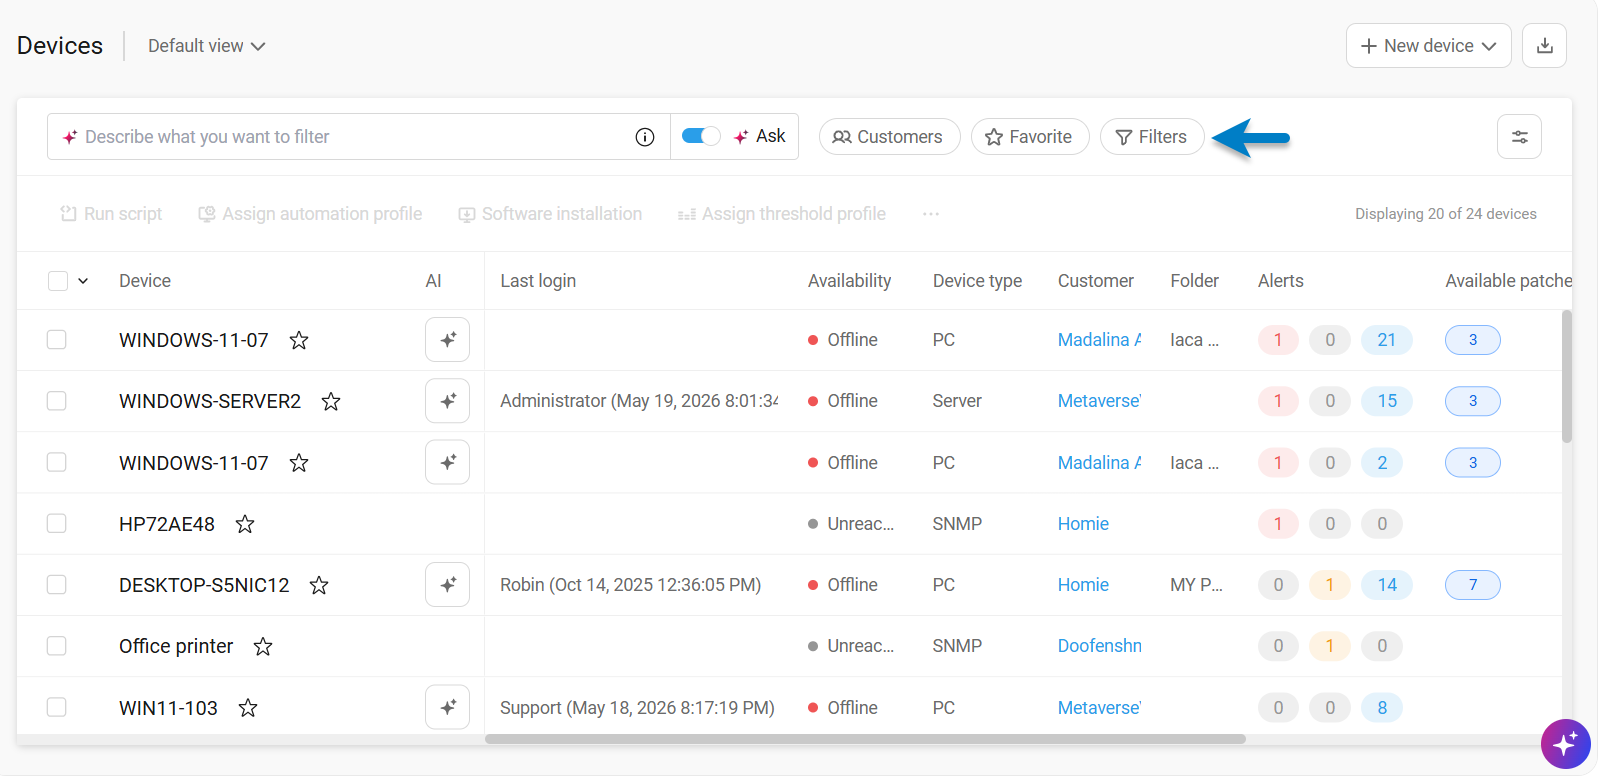The width and height of the screenshot is (1602, 781).
Task: Click patches badge 3 for WINDOWS-SERVER2
Action: [1473, 401]
